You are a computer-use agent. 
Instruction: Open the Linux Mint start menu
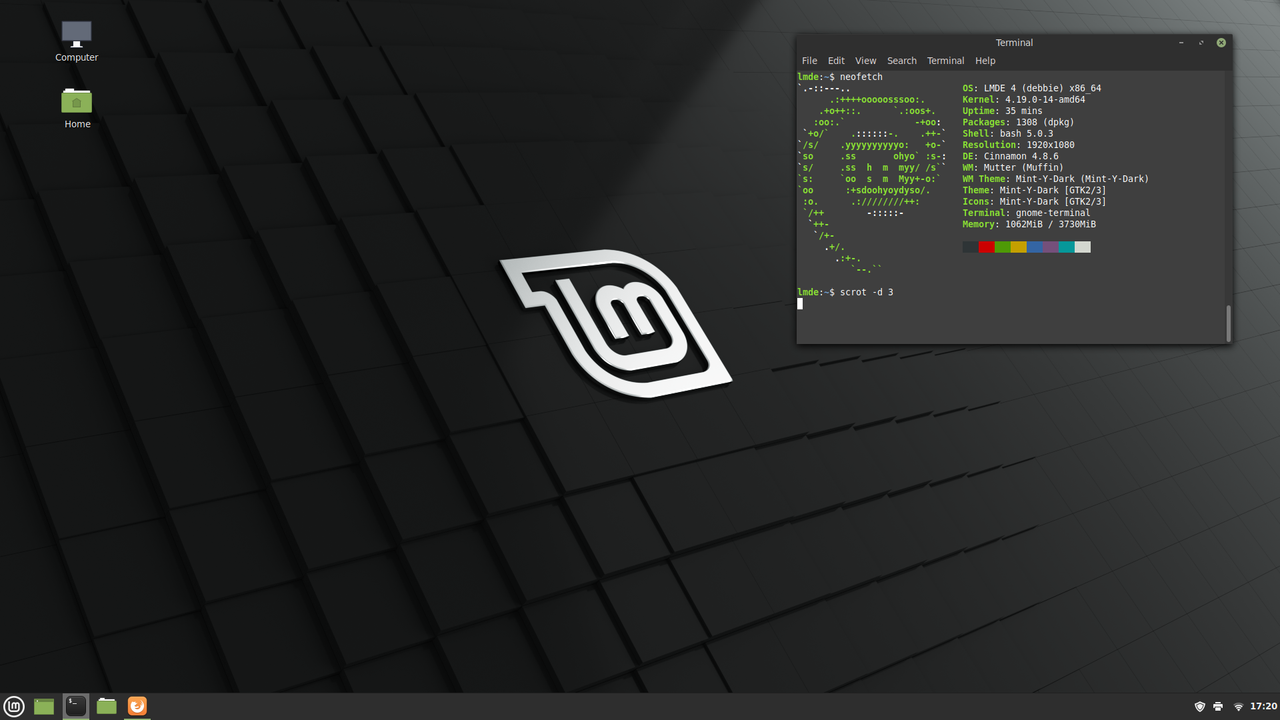(x=13, y=706)
